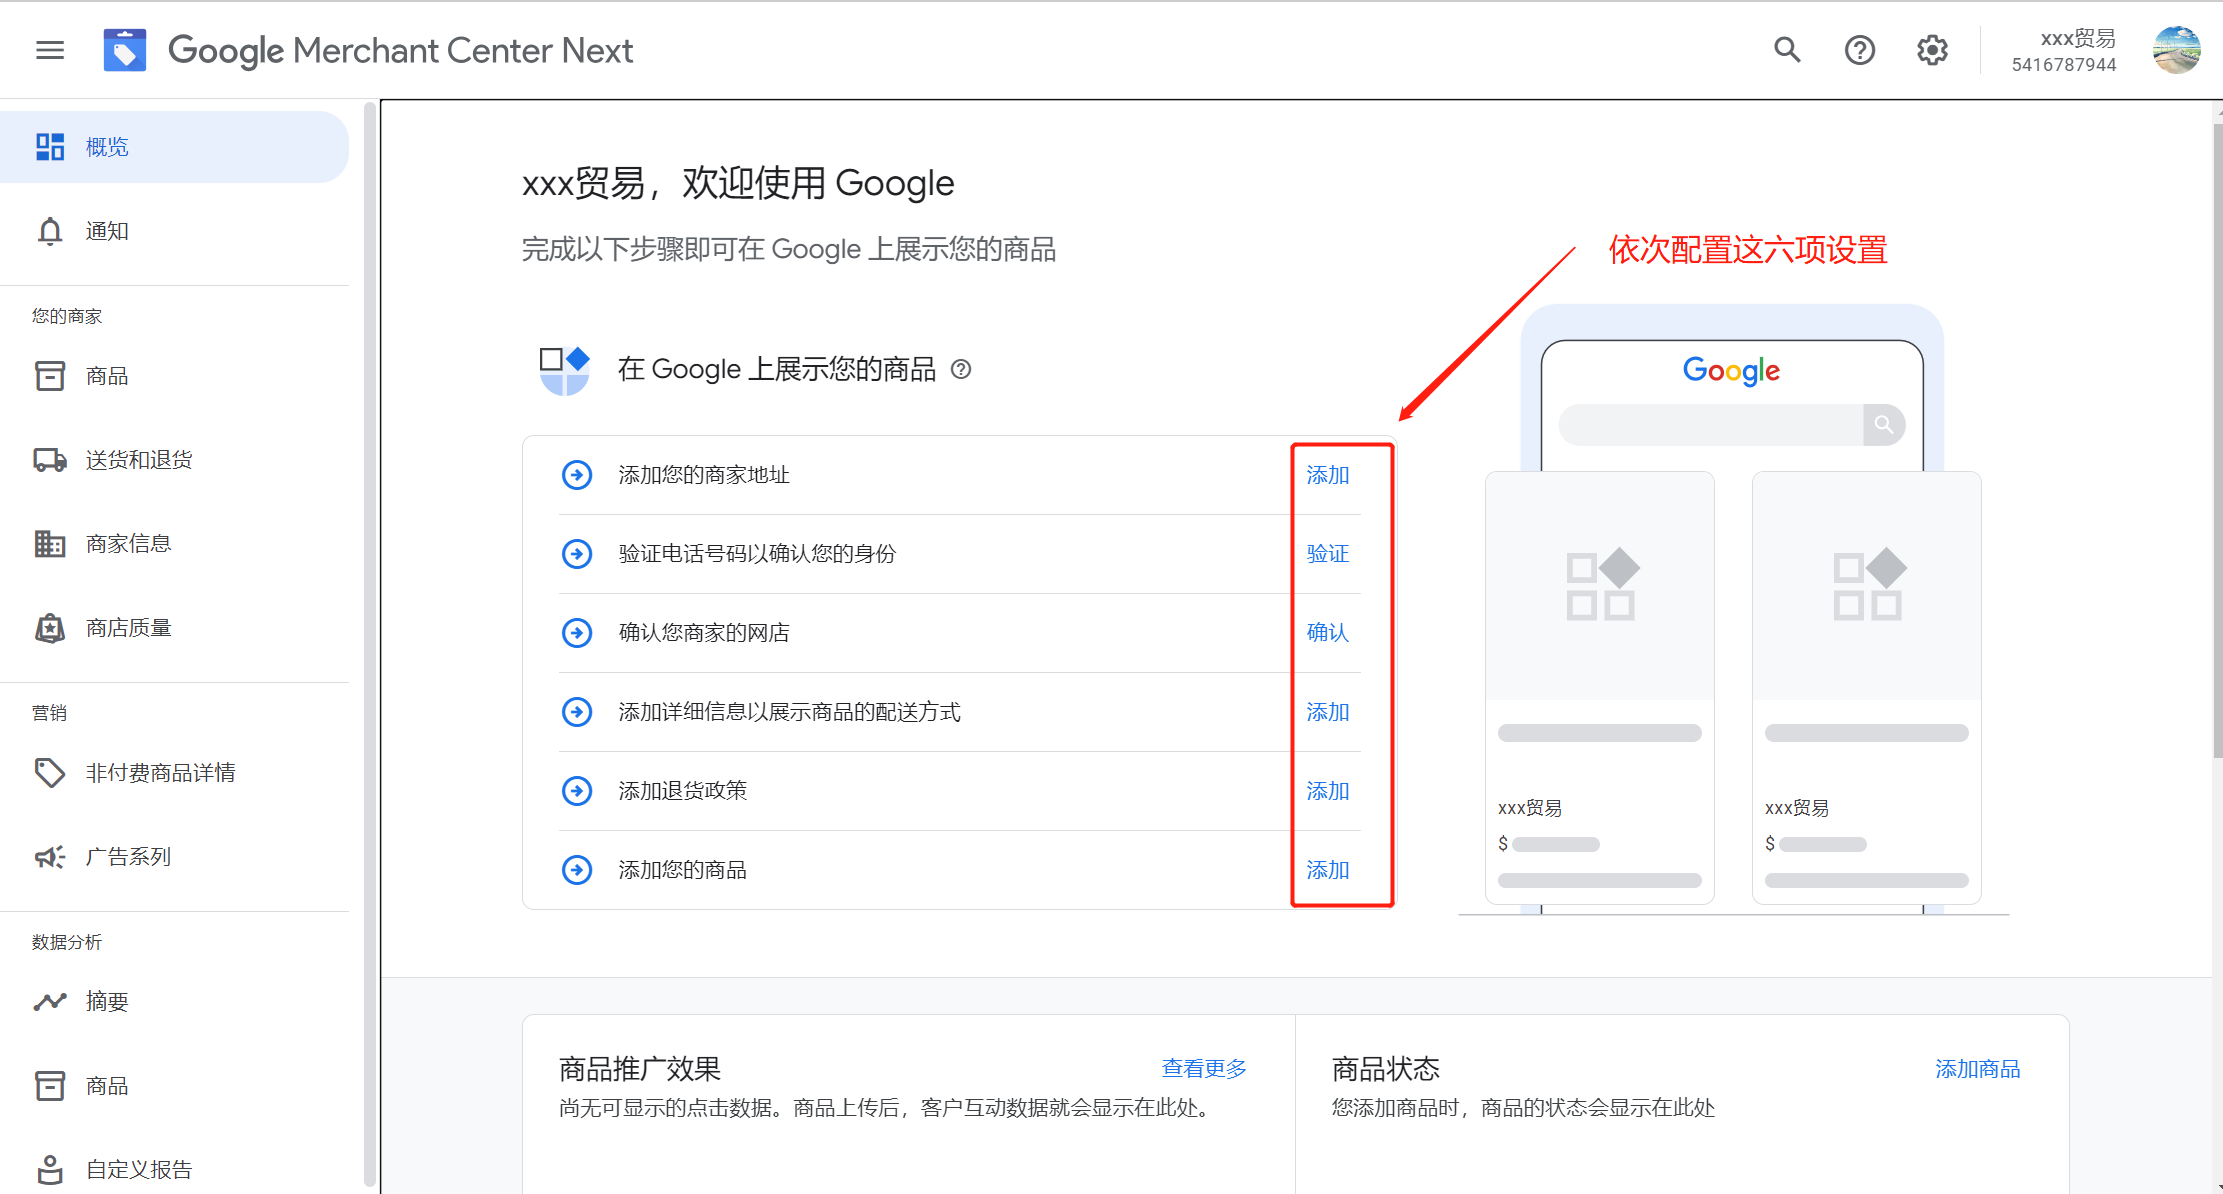The height and width of the screenshot is (1194, 2223).
Task: Click the 确认您商家的网店 text
Action: [704, 633]
